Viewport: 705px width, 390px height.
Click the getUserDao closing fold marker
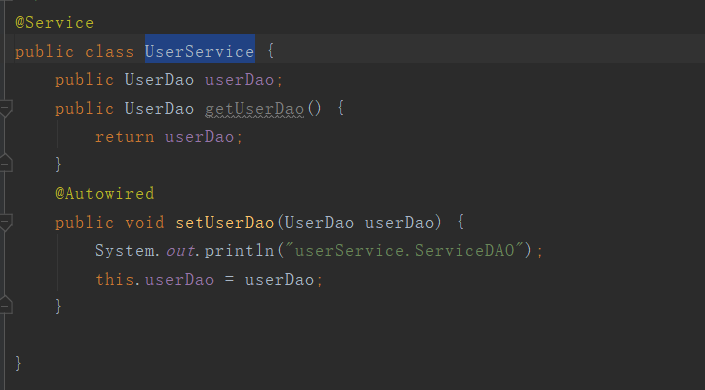6,163
